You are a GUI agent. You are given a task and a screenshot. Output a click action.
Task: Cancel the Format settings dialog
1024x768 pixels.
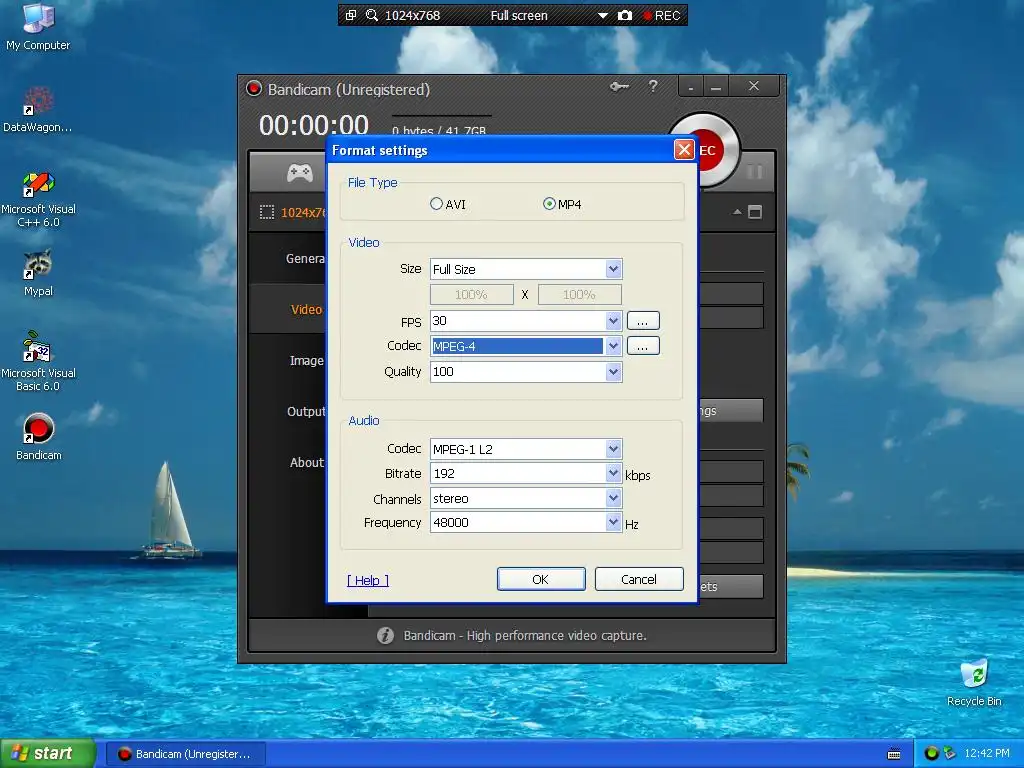coord(639,579)
